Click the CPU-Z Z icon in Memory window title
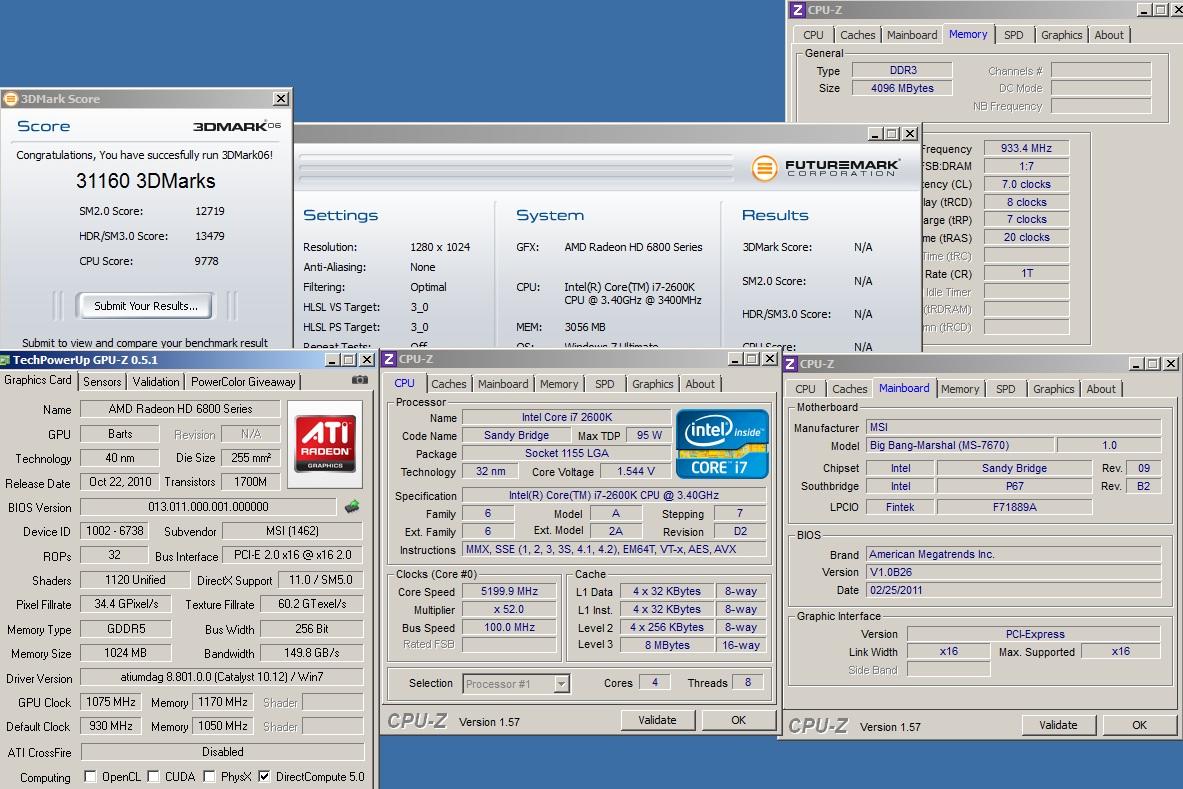The width and height of the screenshot is (1183, 789). [798, 10]
